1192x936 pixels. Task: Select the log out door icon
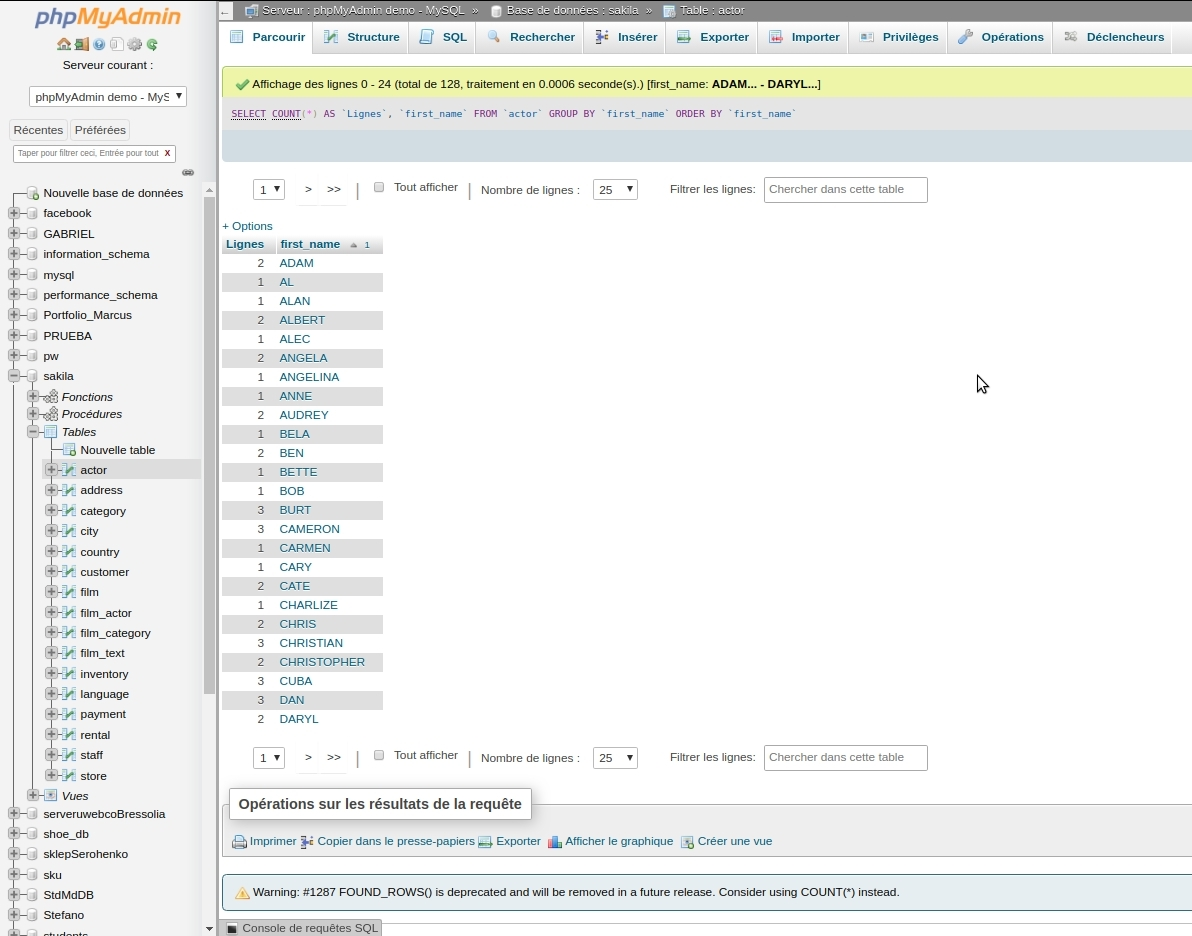tap(82, 44)
